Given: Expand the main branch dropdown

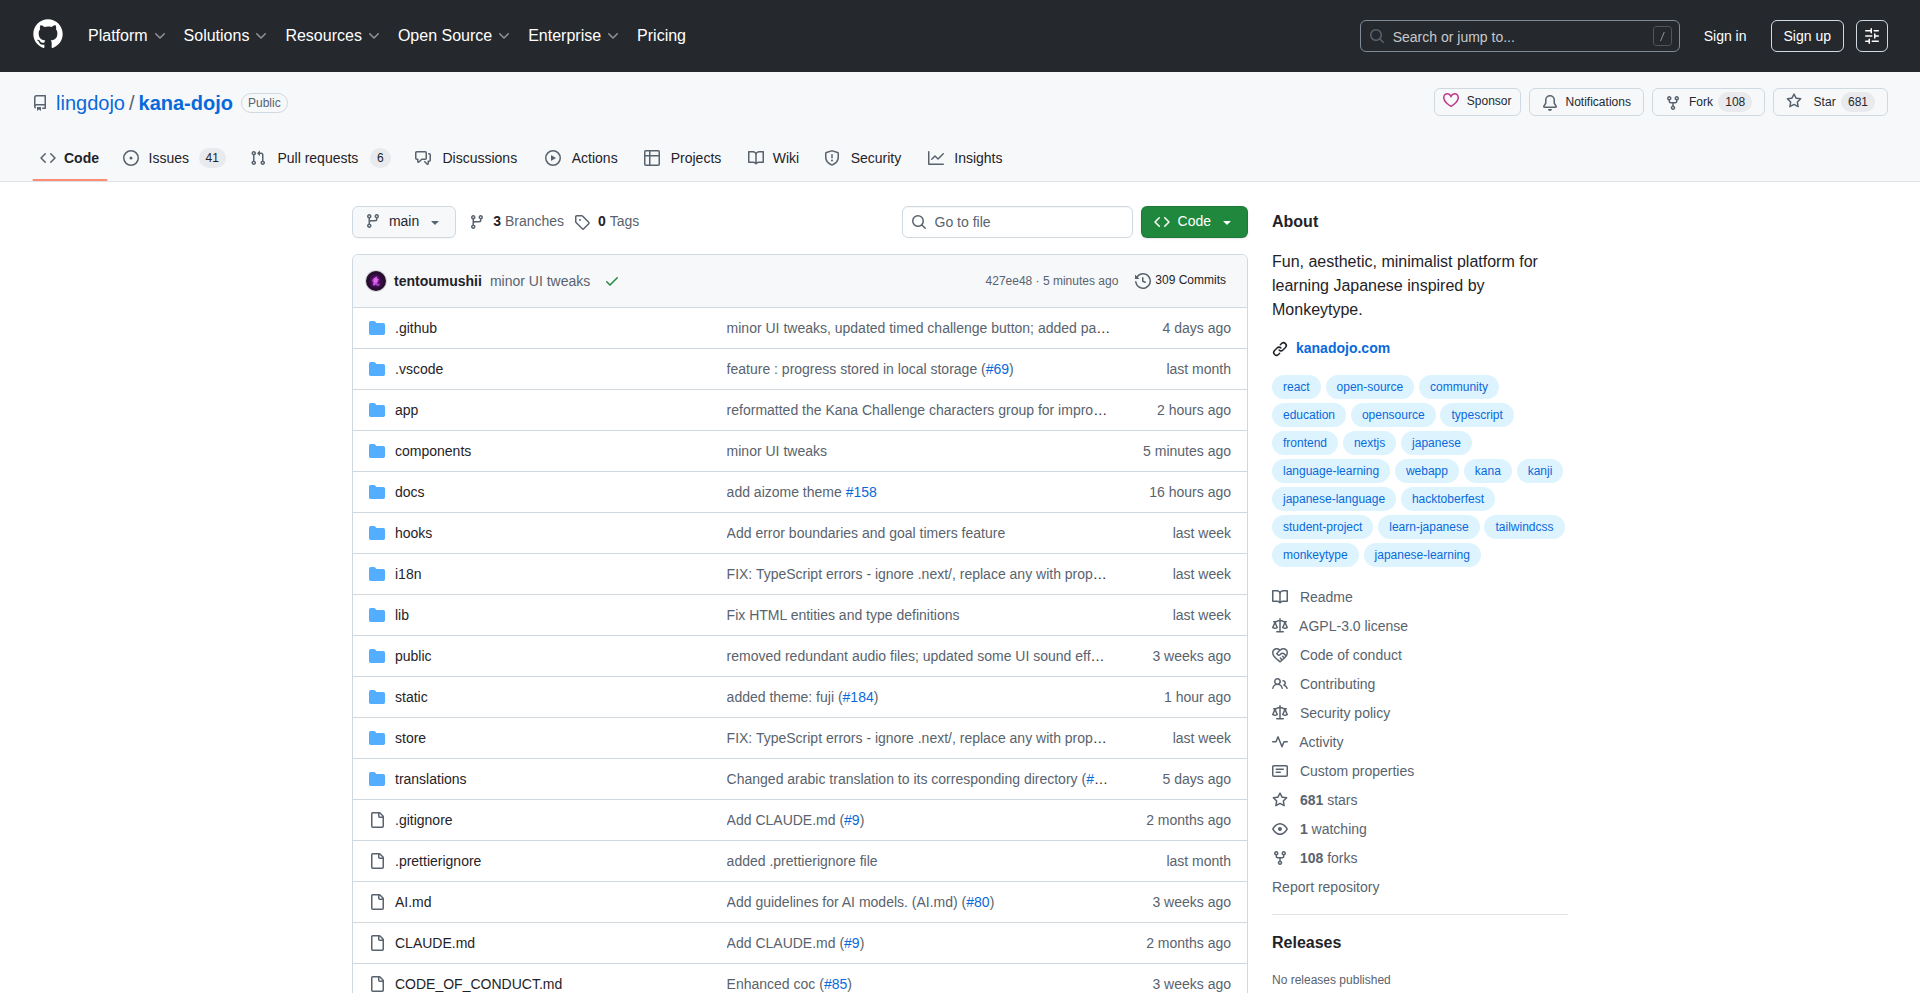Looking at the screenshot, I should (403, 222).
